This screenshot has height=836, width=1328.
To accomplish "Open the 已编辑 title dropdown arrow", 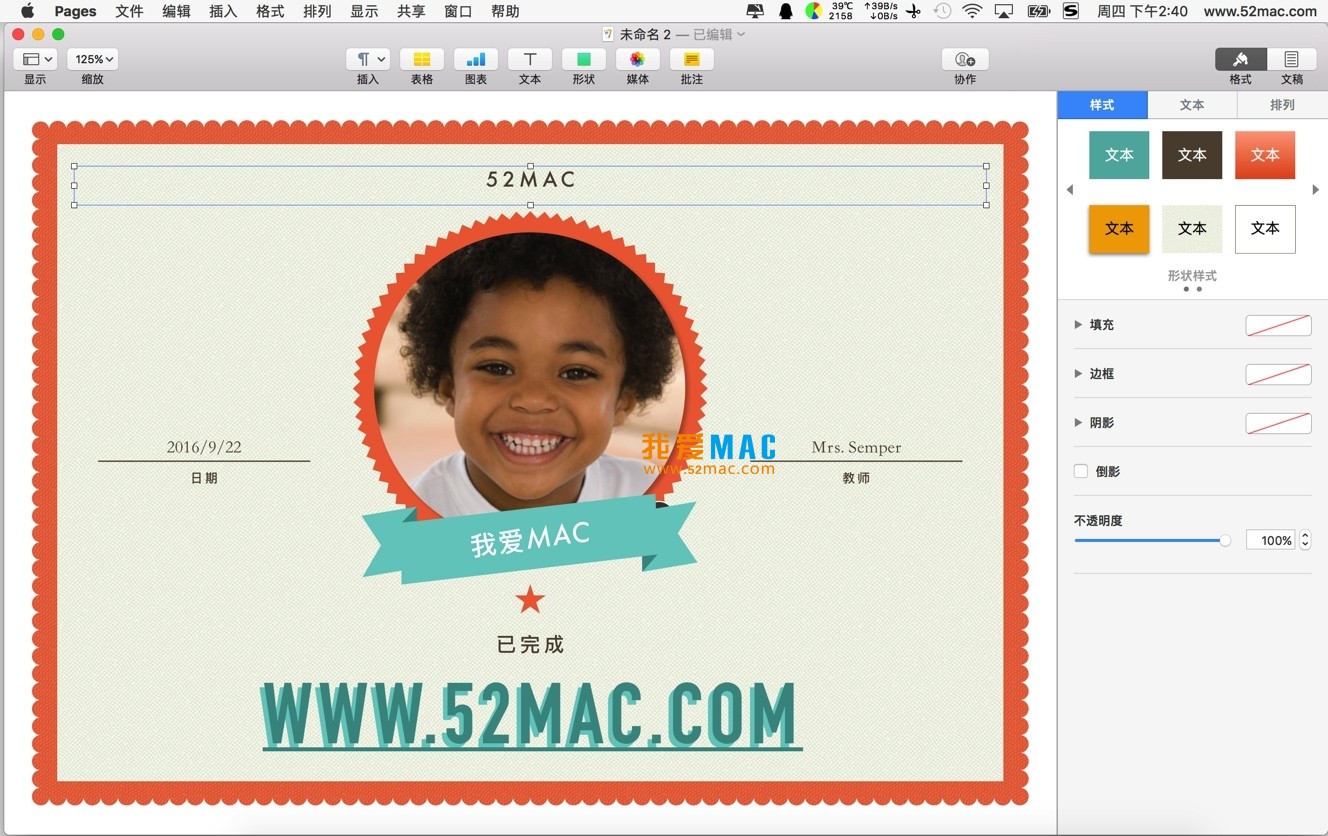I will (x=741, y=35).
